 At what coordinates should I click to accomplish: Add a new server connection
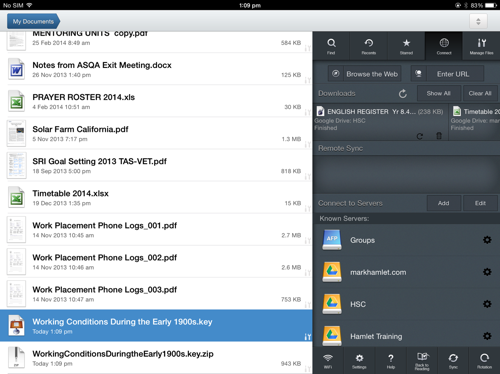pos(444,203)
